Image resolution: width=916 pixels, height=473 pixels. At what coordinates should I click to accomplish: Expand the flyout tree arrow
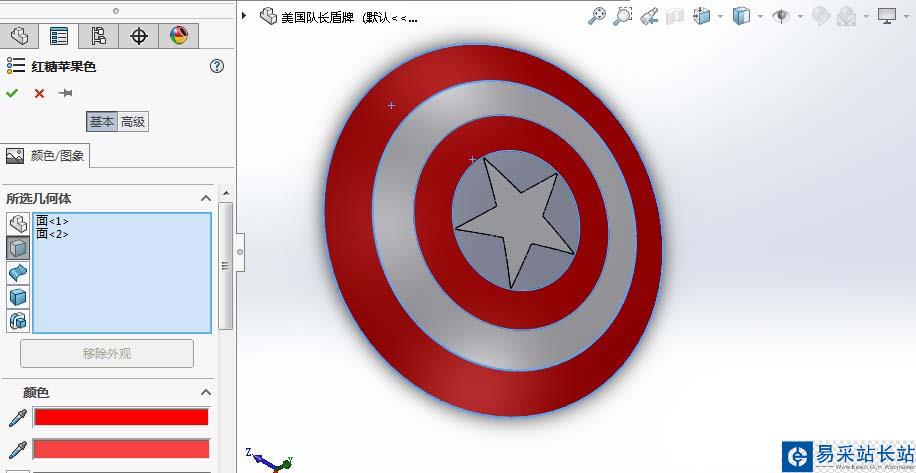pyautogui.click(x=244, y=15)
